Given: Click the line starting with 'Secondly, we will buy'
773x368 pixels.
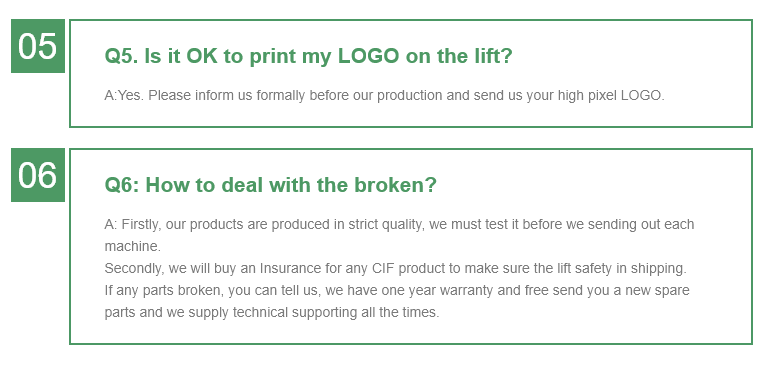Looking at the screenshot, I should [x=395, y=268].
